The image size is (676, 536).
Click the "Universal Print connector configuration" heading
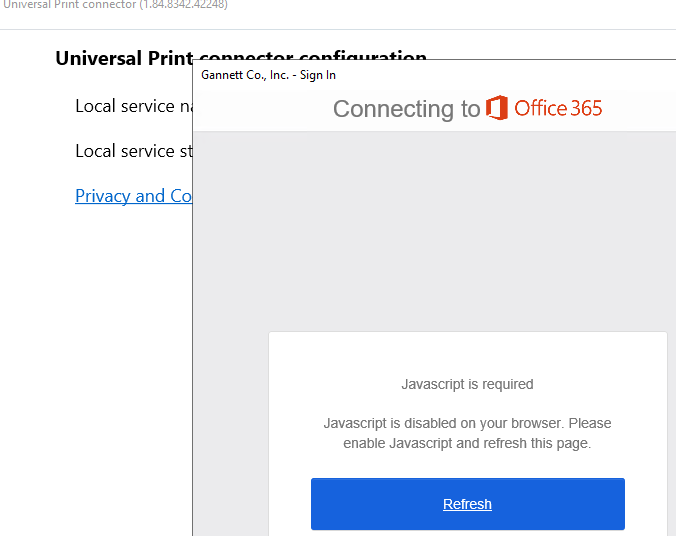pos(241,58)
